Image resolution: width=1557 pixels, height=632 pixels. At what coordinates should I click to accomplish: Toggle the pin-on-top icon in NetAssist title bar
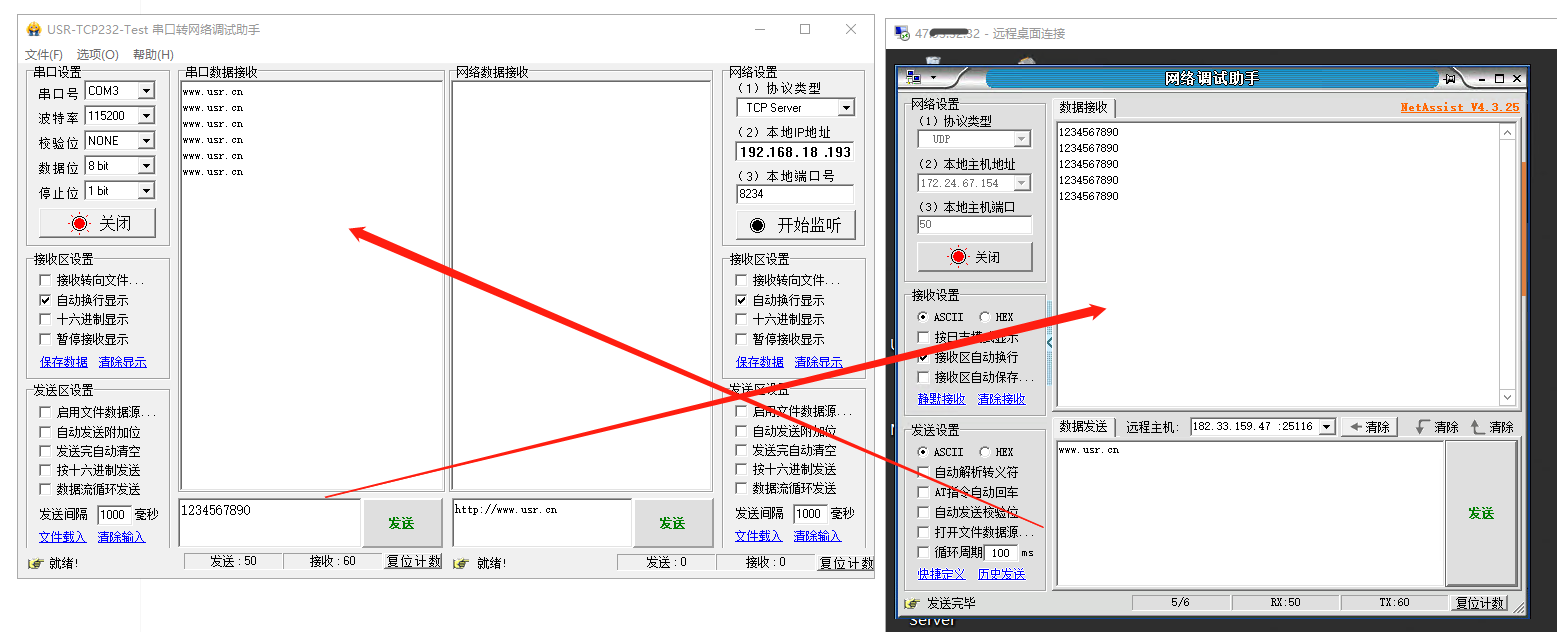point(1449,78)
